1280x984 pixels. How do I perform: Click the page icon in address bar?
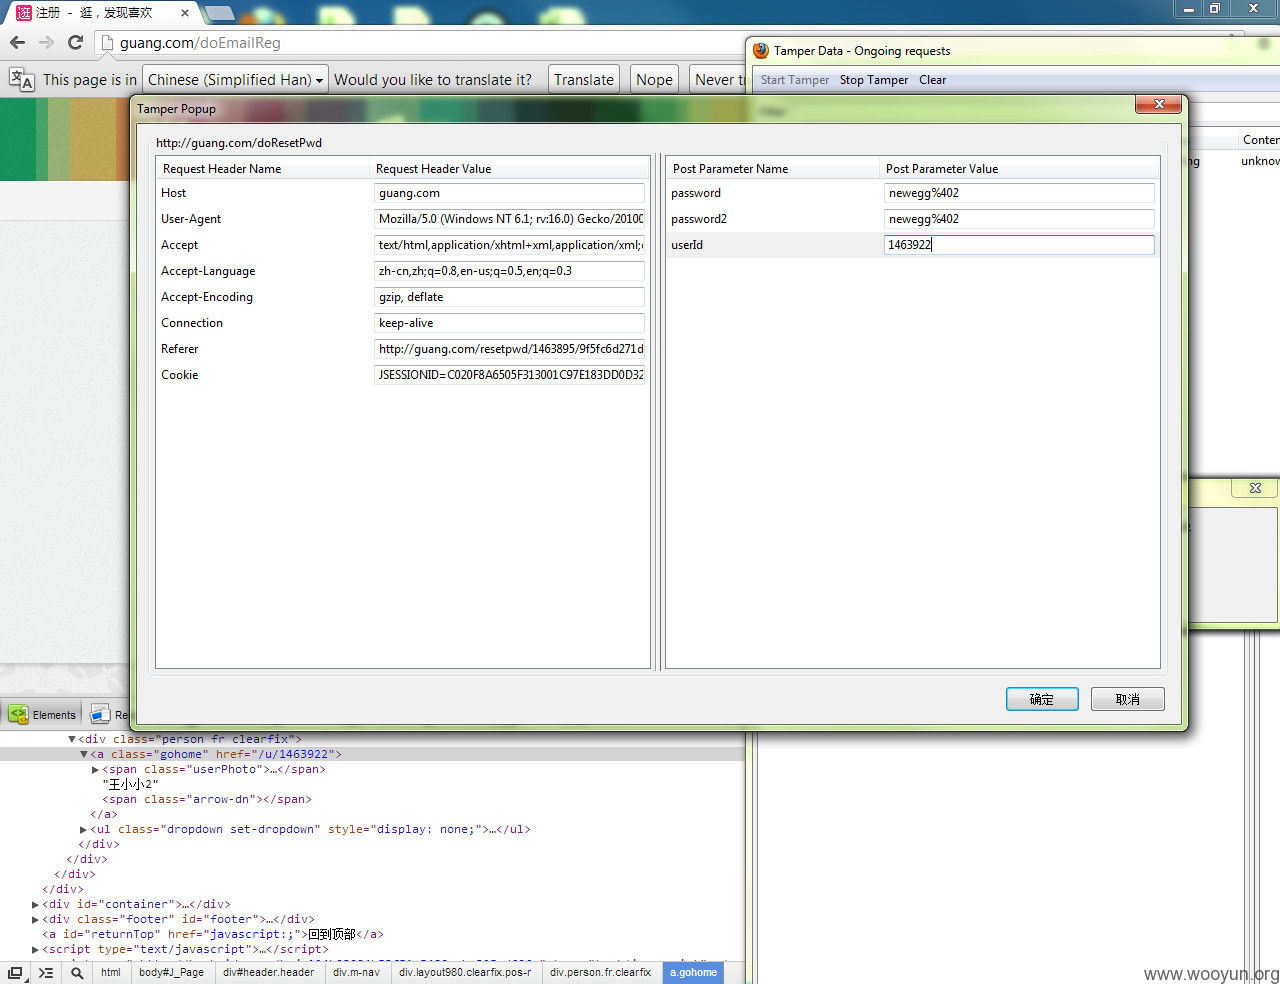coord(108,43)
